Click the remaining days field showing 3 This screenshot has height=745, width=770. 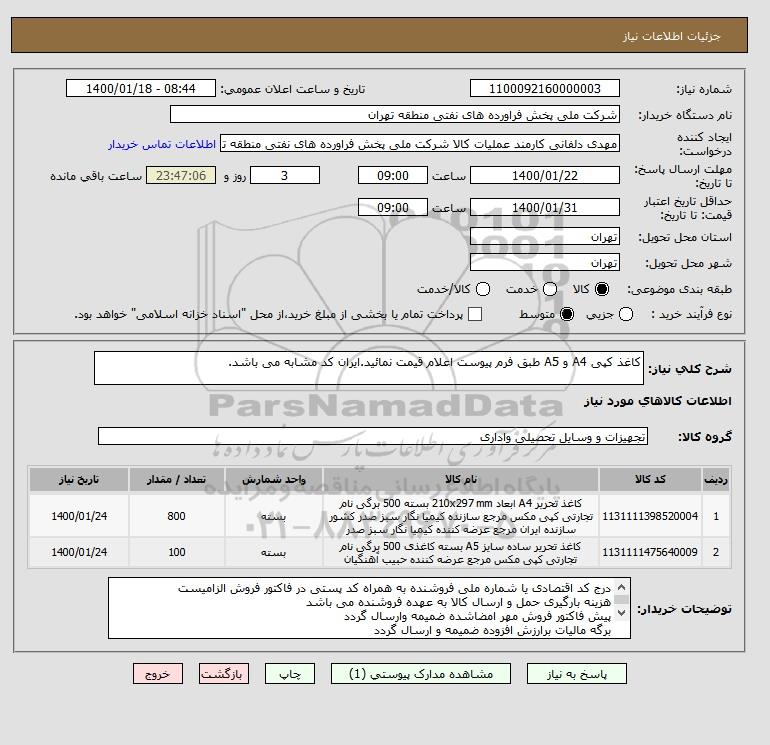[x=285, y=175]
